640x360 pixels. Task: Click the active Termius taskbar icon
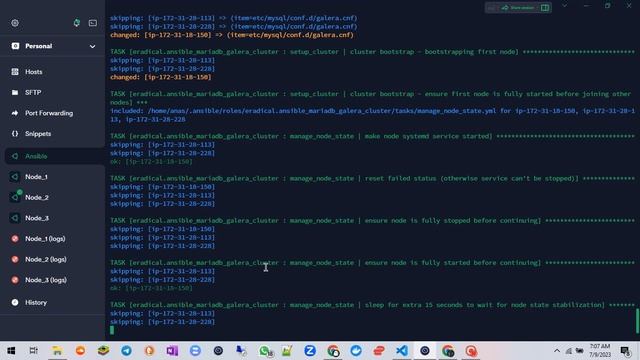click(x=425, y=351)
